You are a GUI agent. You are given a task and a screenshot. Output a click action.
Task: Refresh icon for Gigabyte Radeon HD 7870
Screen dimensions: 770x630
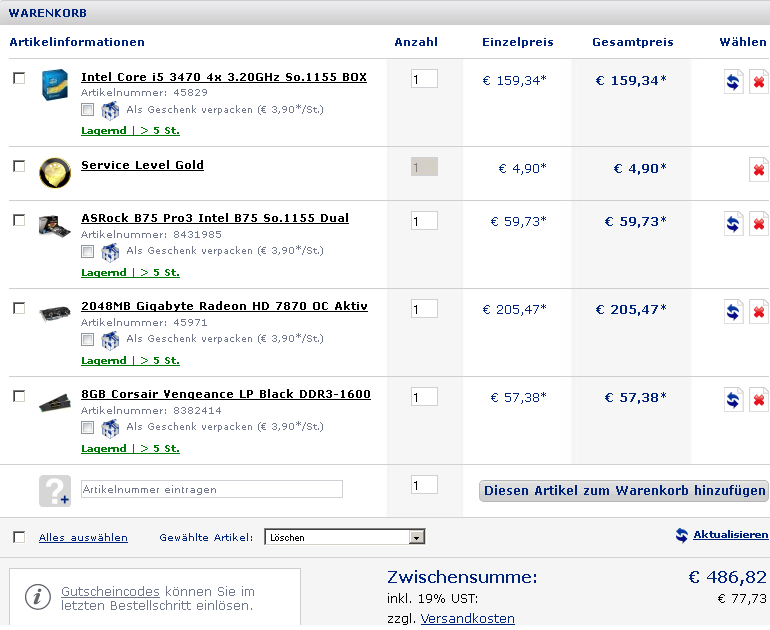point(733,312)
